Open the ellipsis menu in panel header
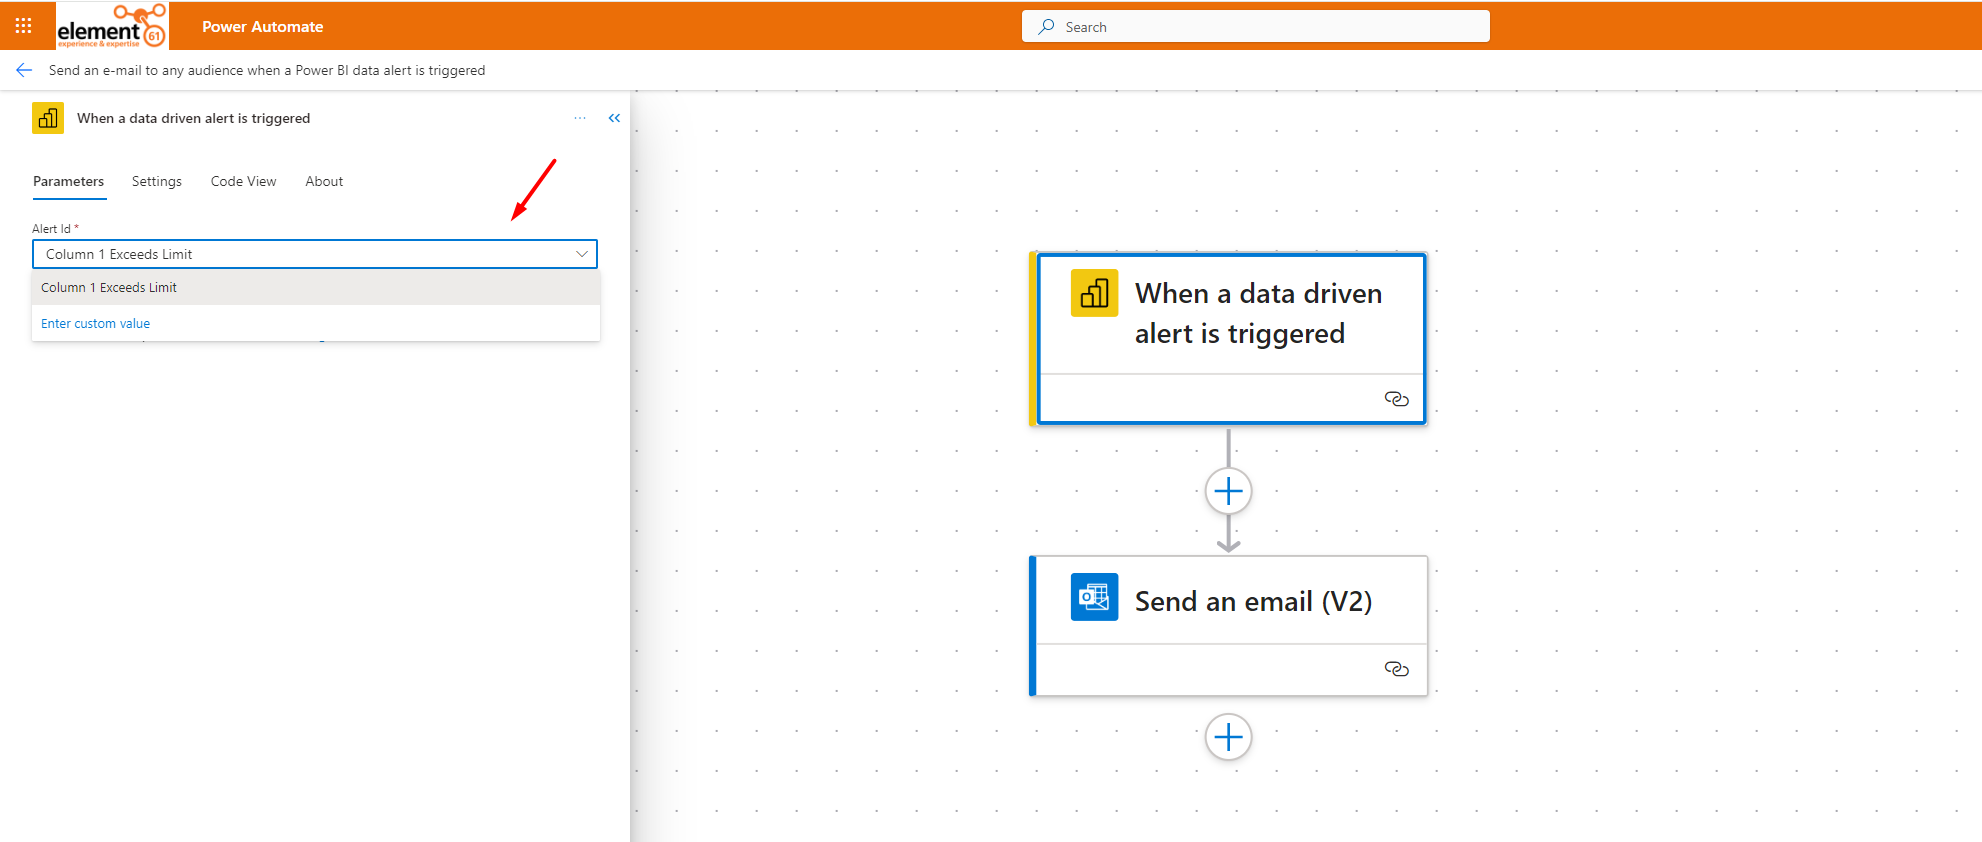 580,118
